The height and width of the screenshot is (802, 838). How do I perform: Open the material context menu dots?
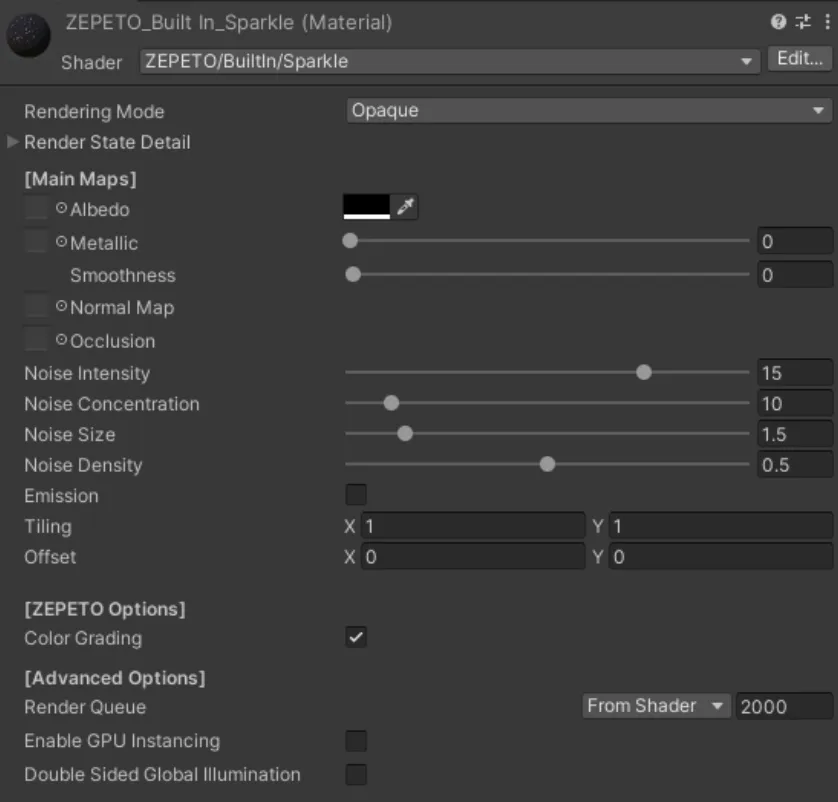click(827, 22)
